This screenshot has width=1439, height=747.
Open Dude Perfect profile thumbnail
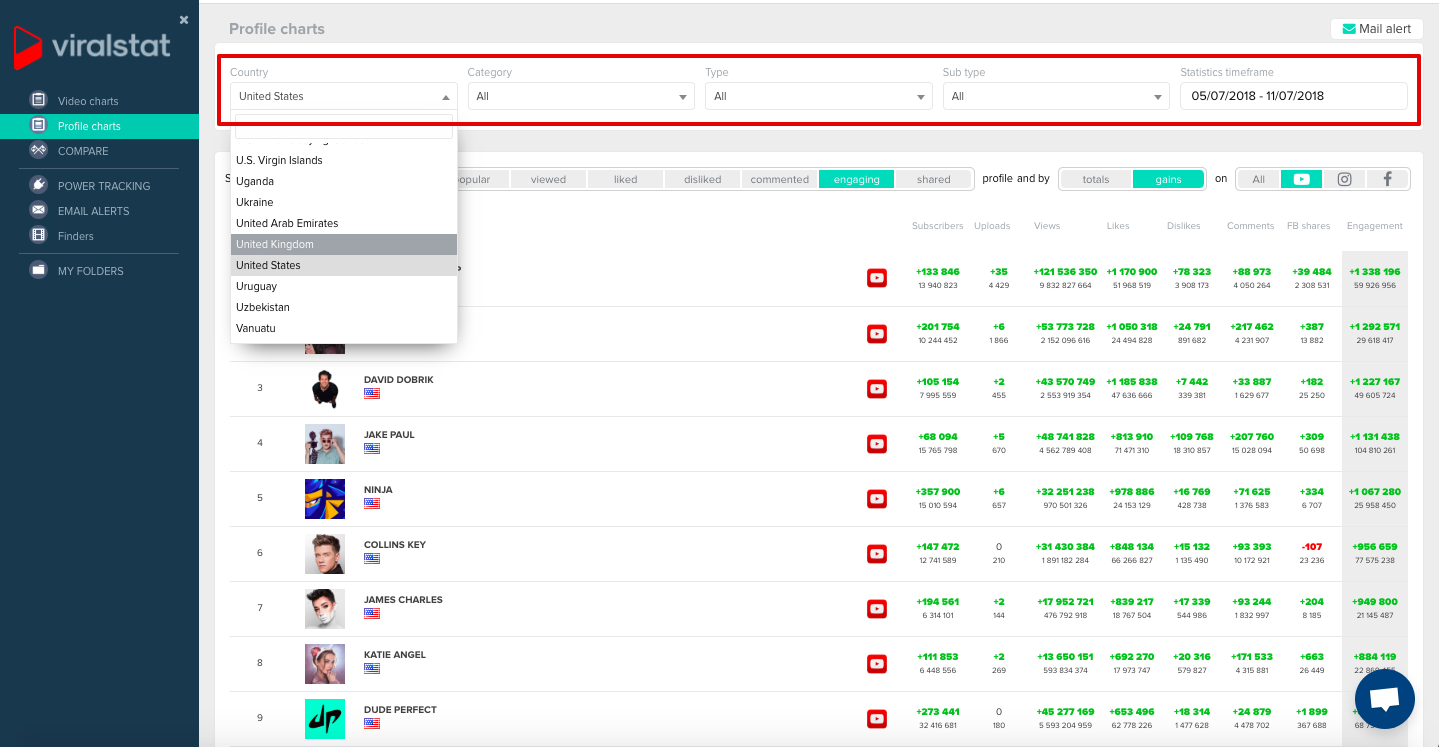point(324,718)
